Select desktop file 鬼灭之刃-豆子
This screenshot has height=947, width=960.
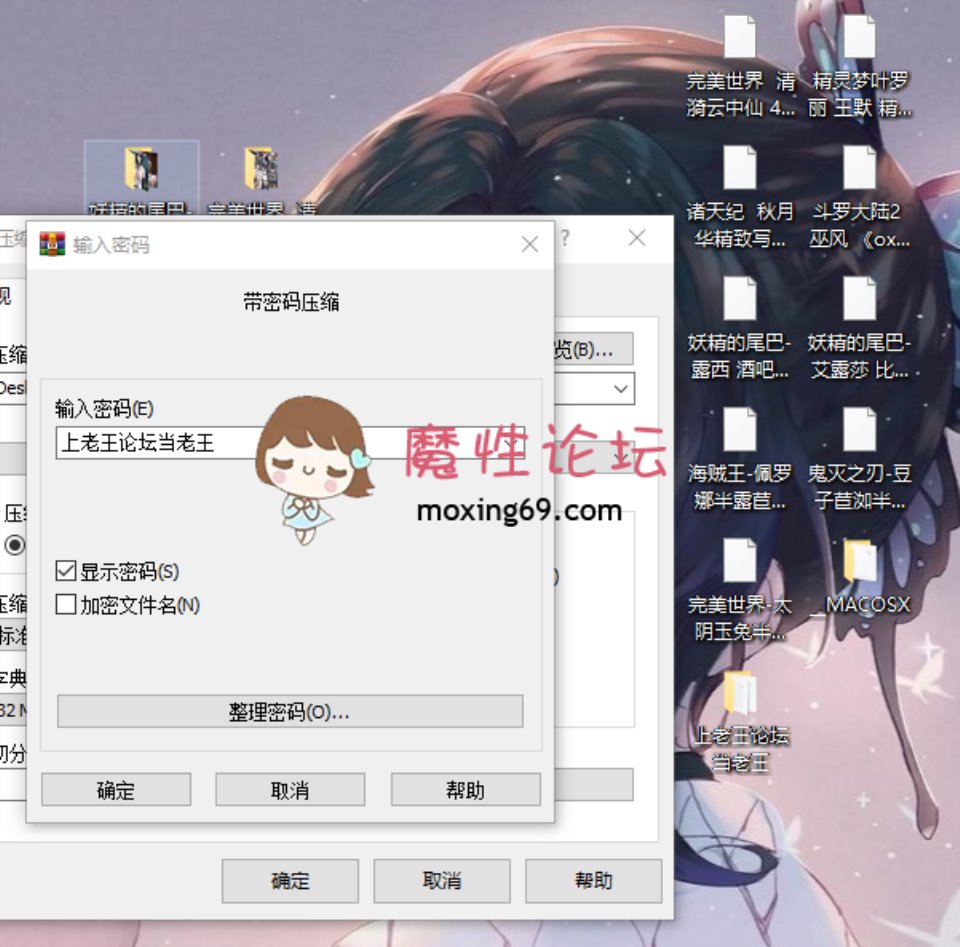click(859, 460)
